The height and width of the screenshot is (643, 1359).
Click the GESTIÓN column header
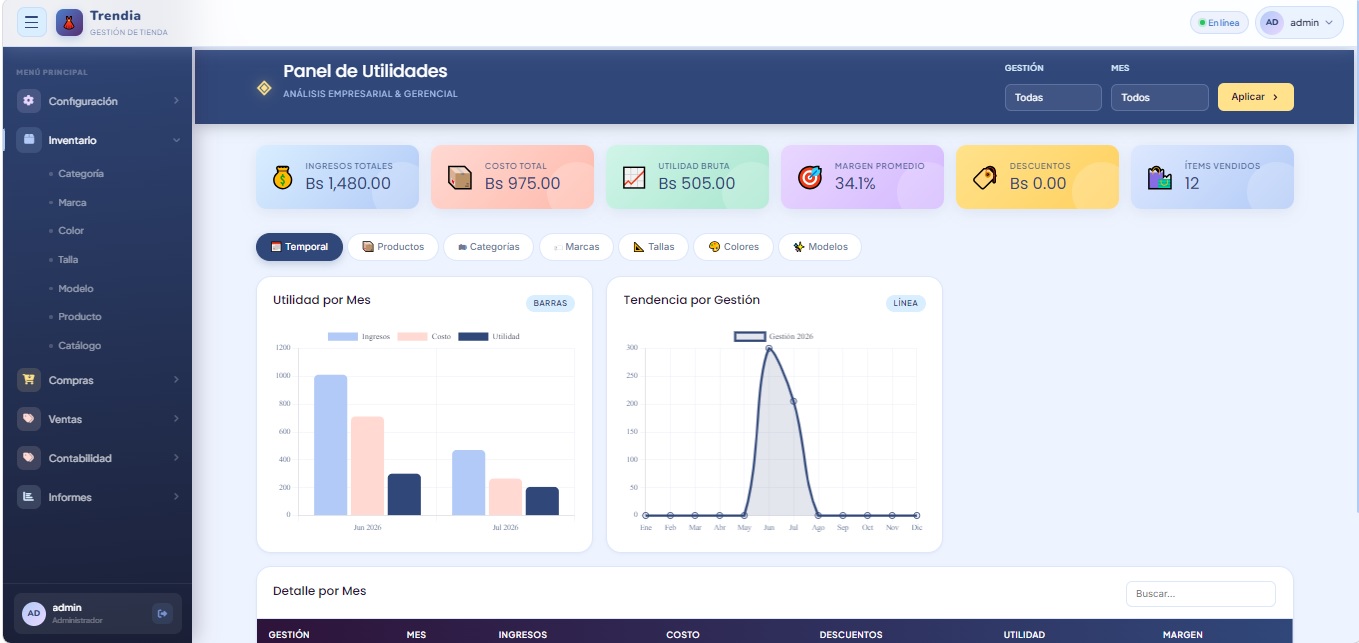(x=289, y=635)
